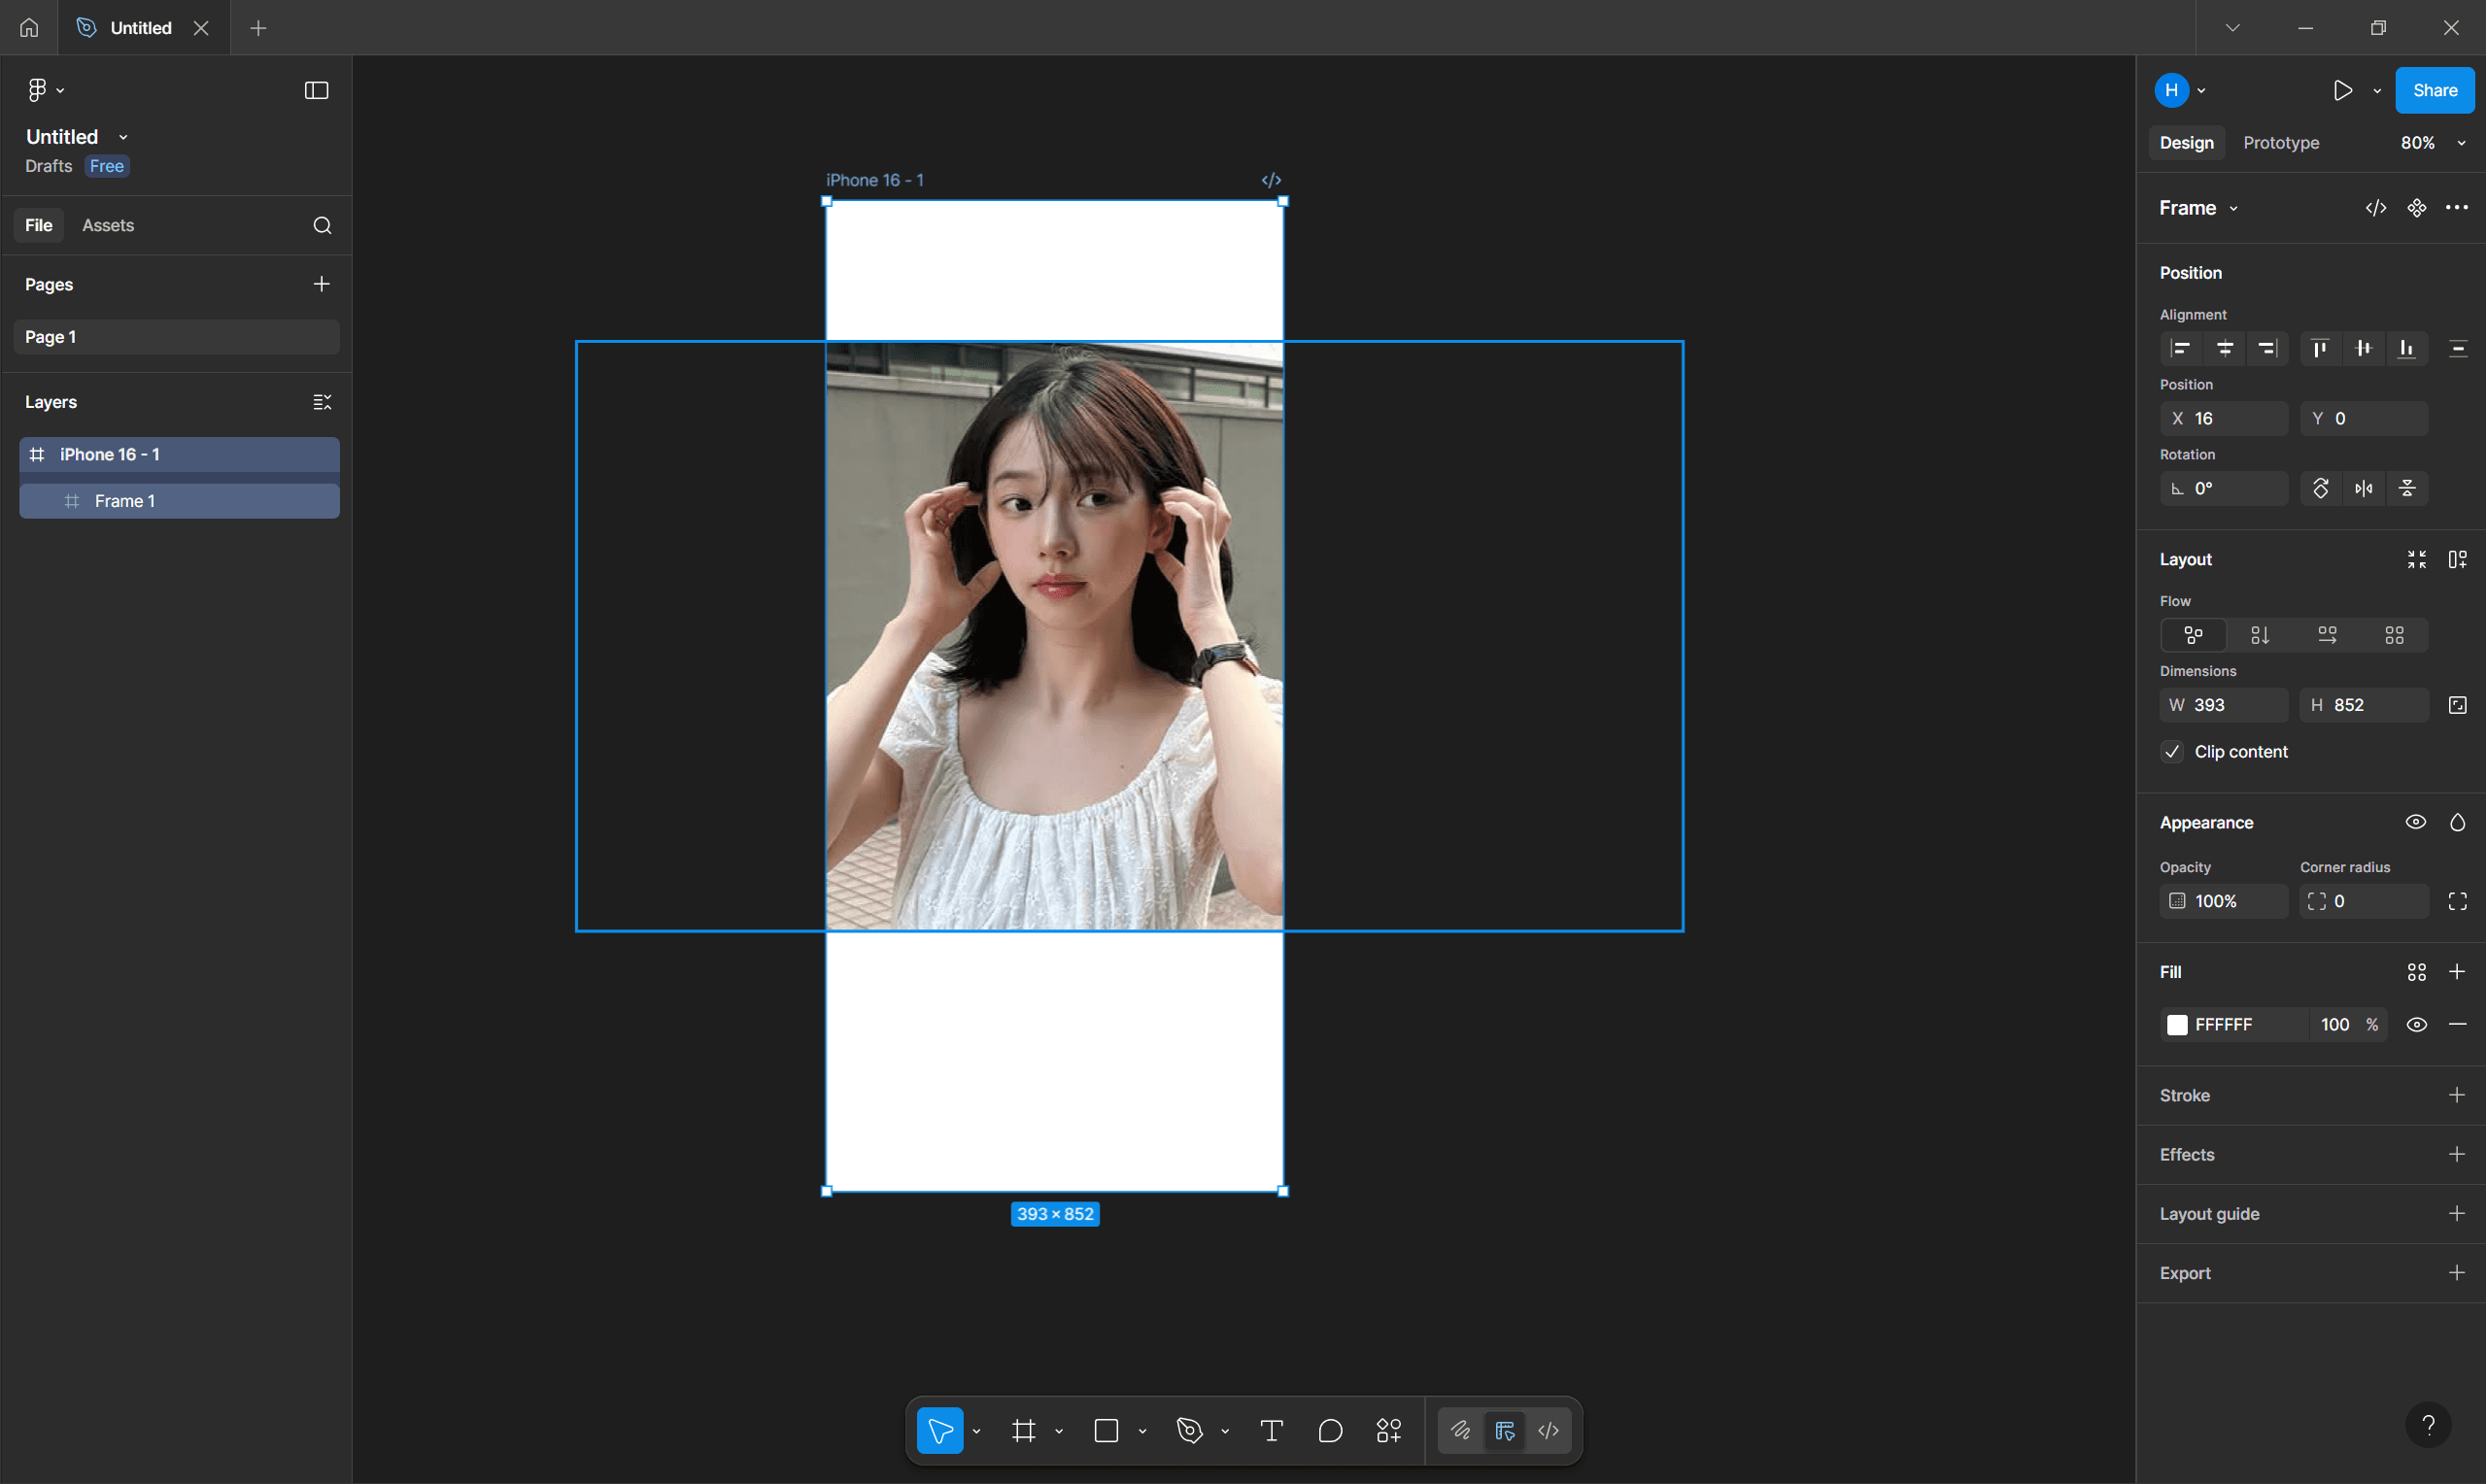Select the Comment tool

[1330, 1430]
